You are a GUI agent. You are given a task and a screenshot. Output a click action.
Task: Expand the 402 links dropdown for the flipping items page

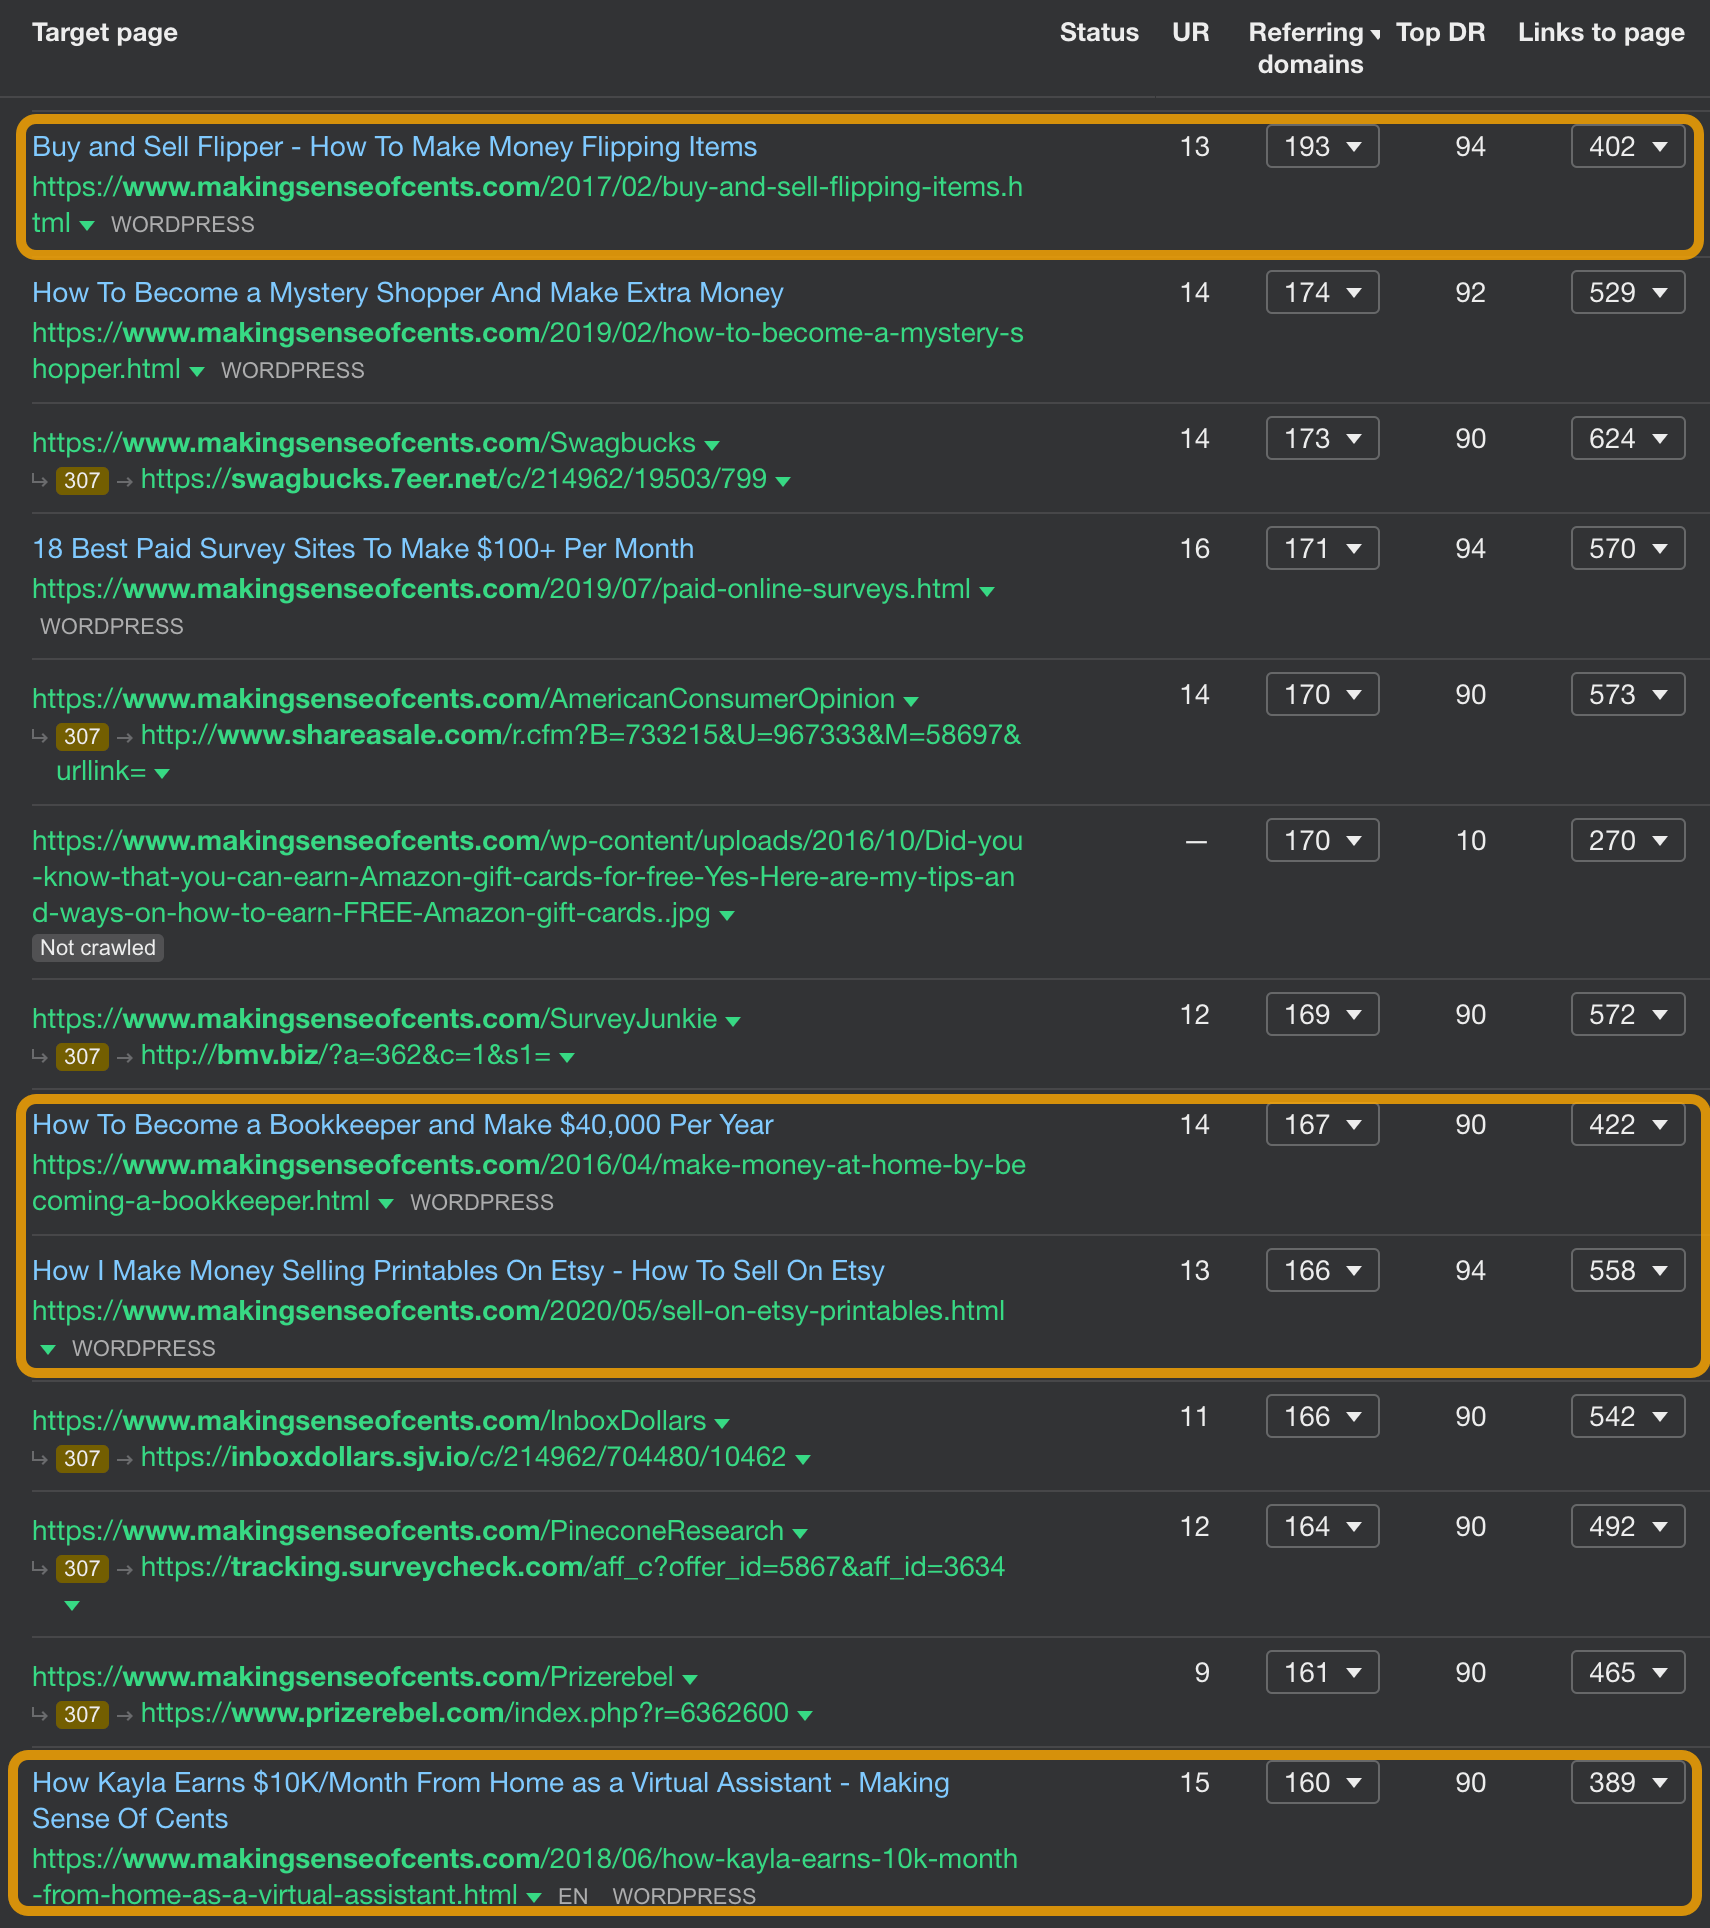[x=1627, y=146]
